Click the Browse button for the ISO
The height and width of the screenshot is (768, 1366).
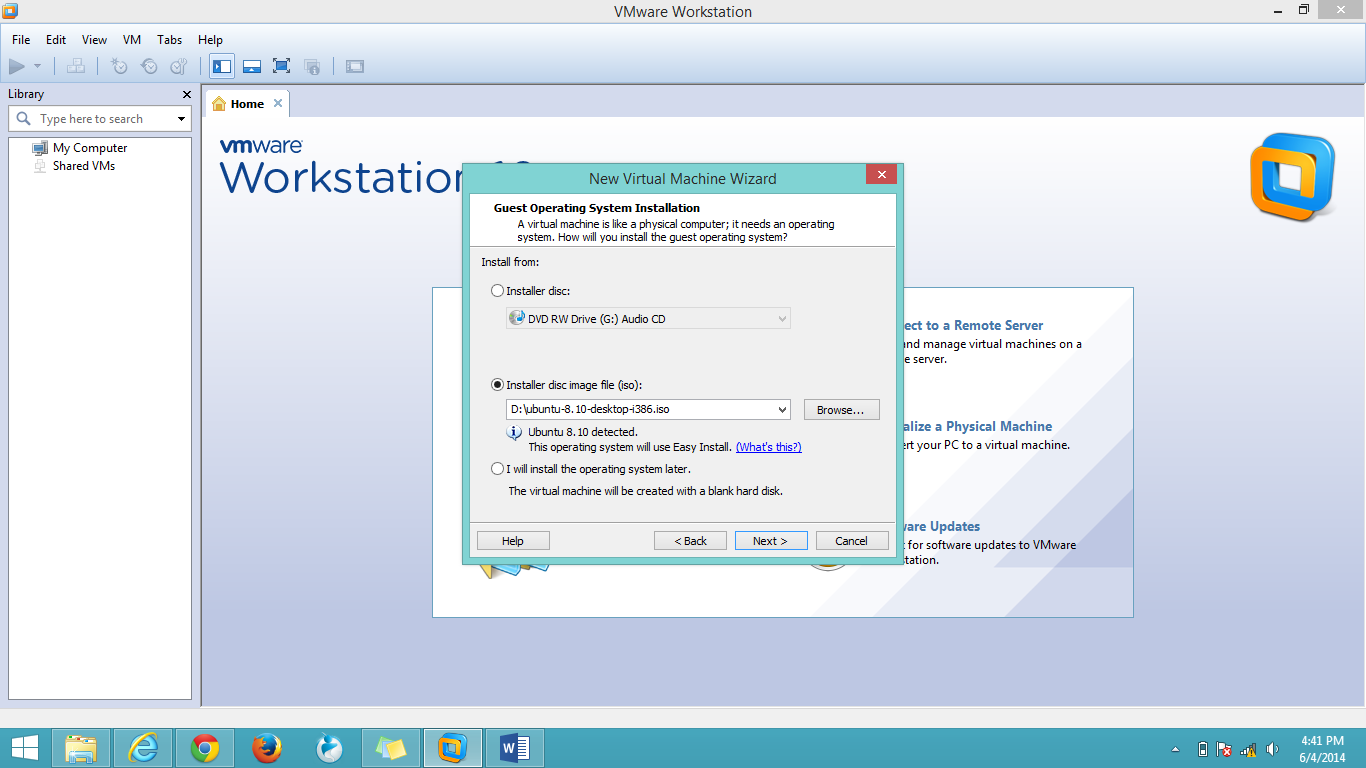coord(841,409)
